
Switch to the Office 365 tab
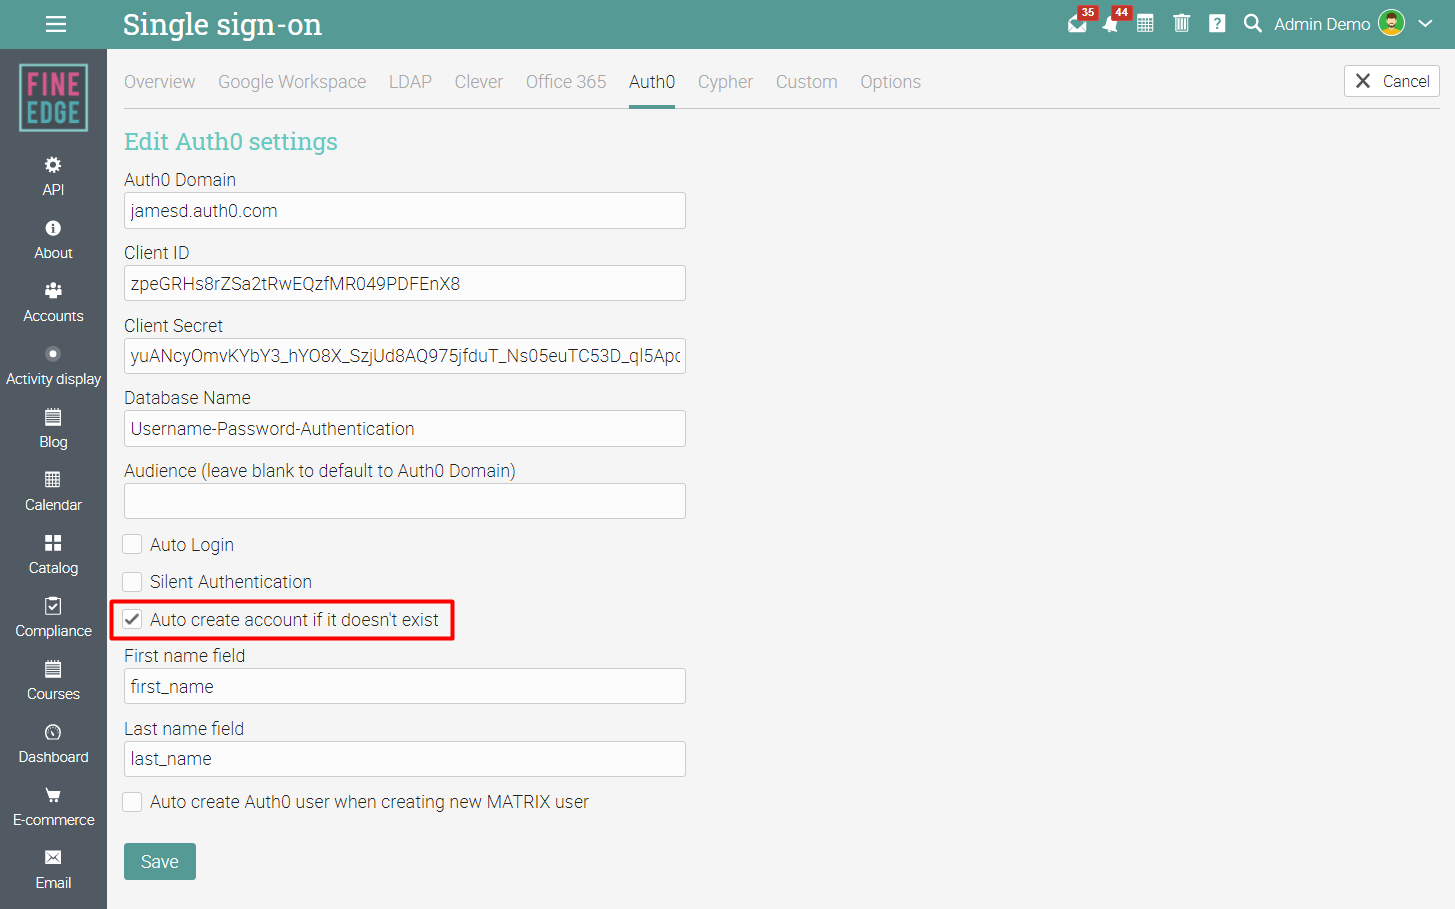[x=566, y=82]
